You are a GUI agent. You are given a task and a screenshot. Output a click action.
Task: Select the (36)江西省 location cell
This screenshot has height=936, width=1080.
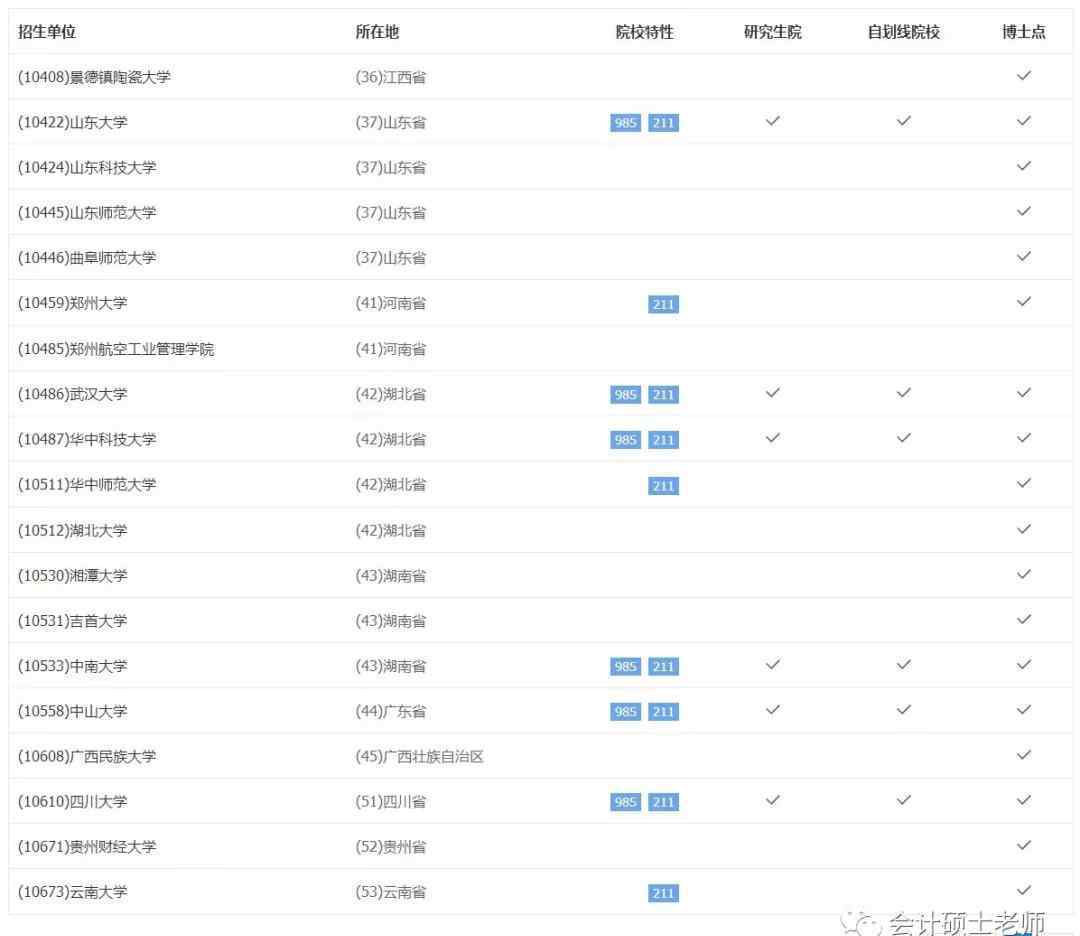pos(391,77)
